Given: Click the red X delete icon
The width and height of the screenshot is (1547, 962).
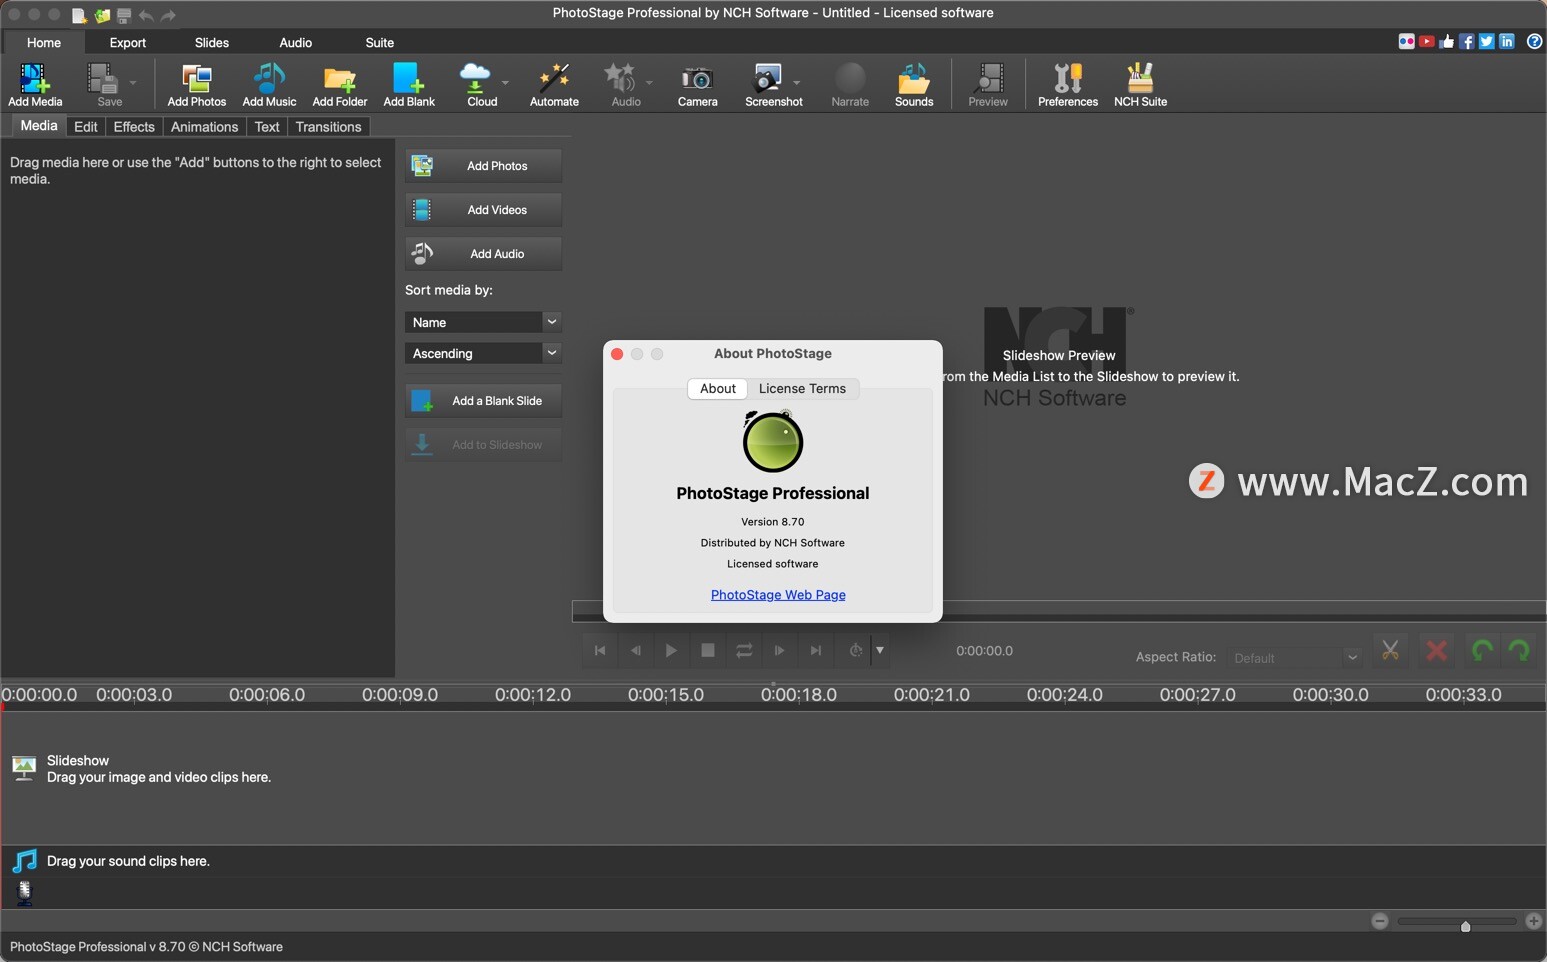Looking at the screenshot, I should (1437, 651).
